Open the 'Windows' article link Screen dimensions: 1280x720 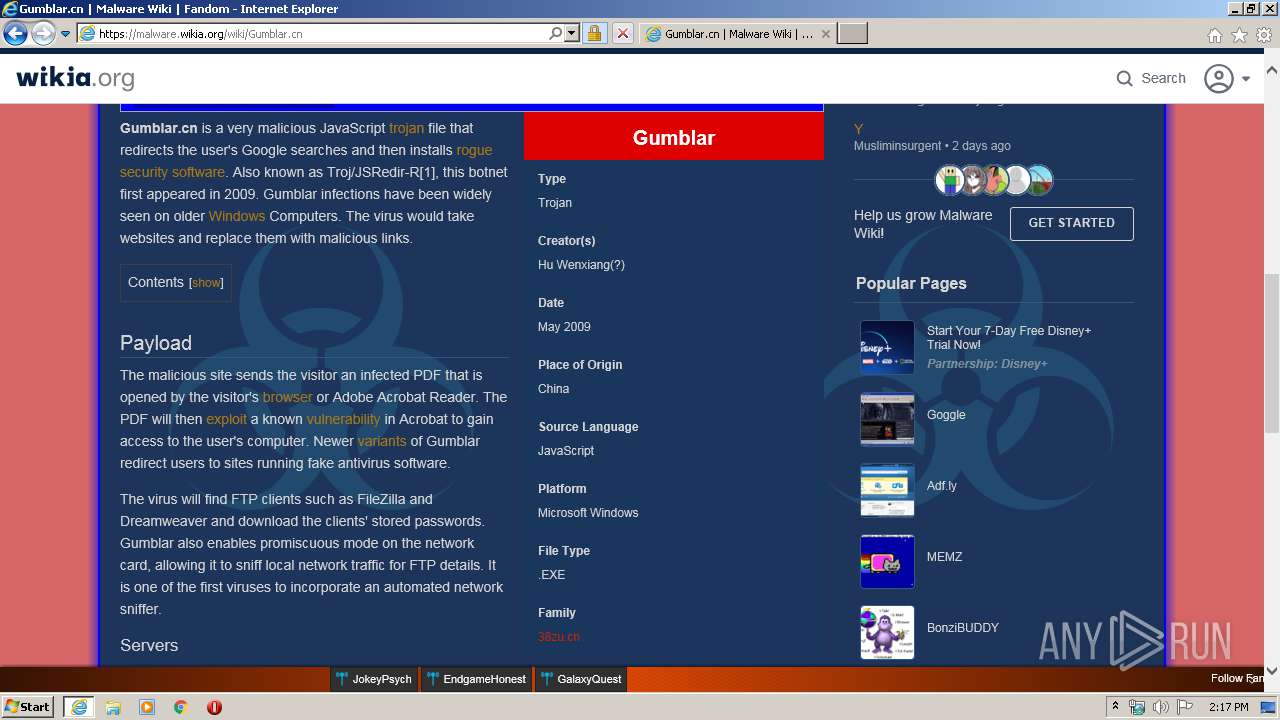pos(237,216)
